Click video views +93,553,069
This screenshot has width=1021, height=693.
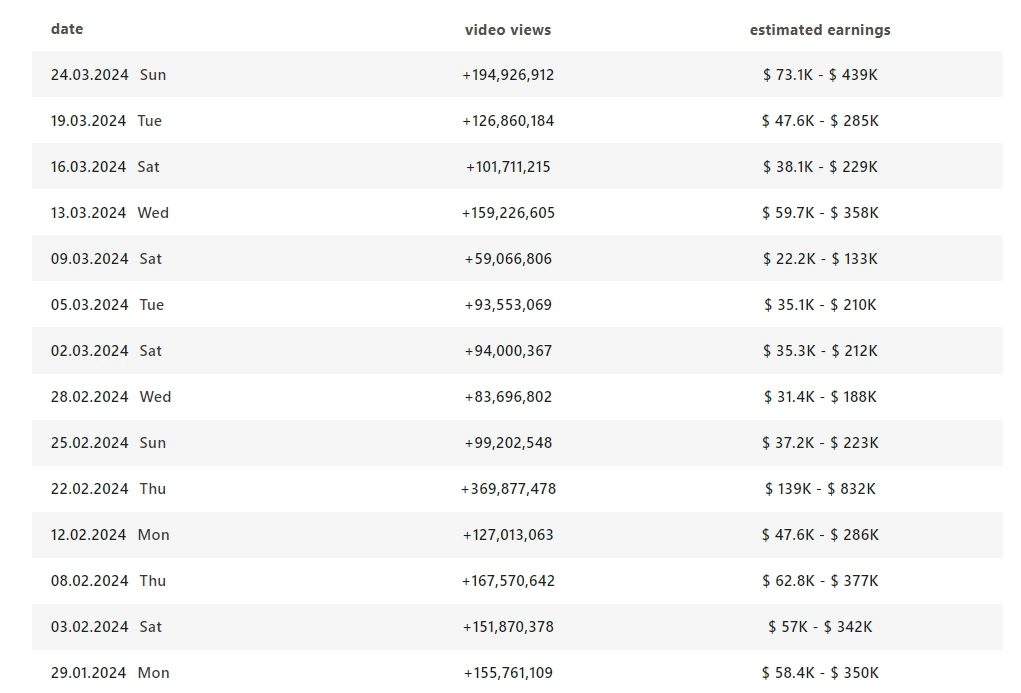[x=508, y=305]
